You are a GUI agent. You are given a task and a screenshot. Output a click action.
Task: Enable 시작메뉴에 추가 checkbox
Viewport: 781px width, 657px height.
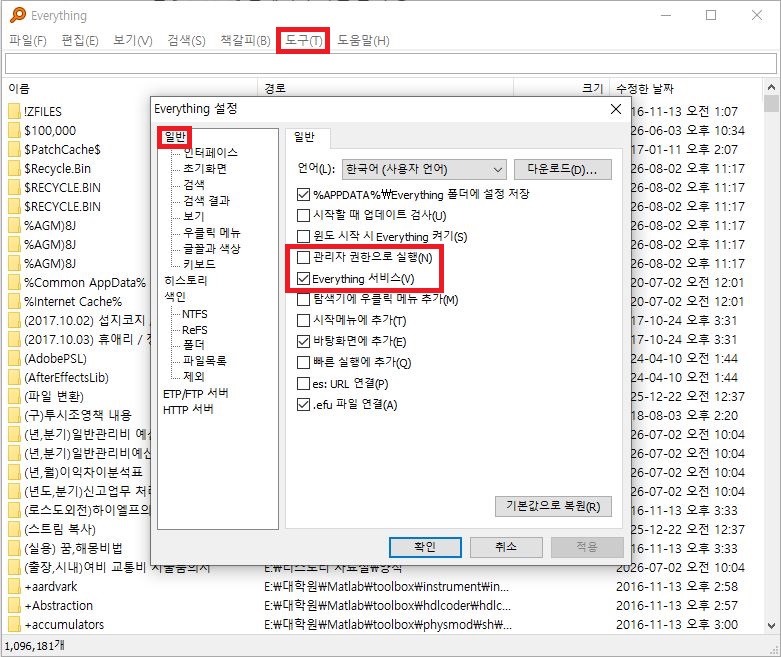[303, 320]
